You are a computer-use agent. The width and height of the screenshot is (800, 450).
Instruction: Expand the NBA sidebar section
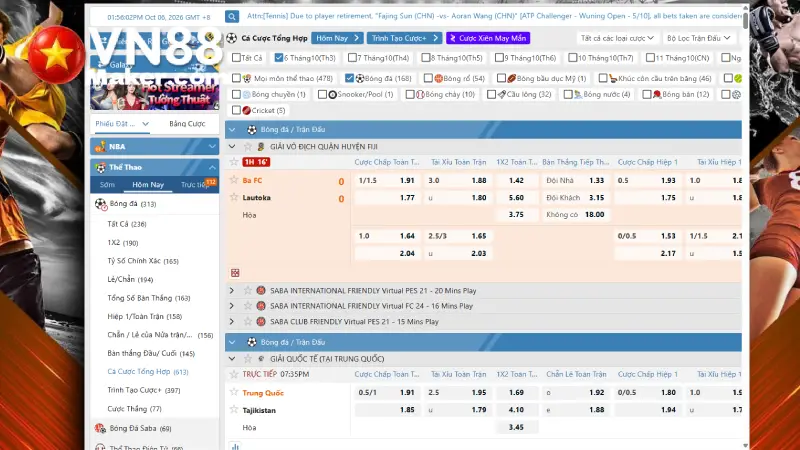[212, 146]
